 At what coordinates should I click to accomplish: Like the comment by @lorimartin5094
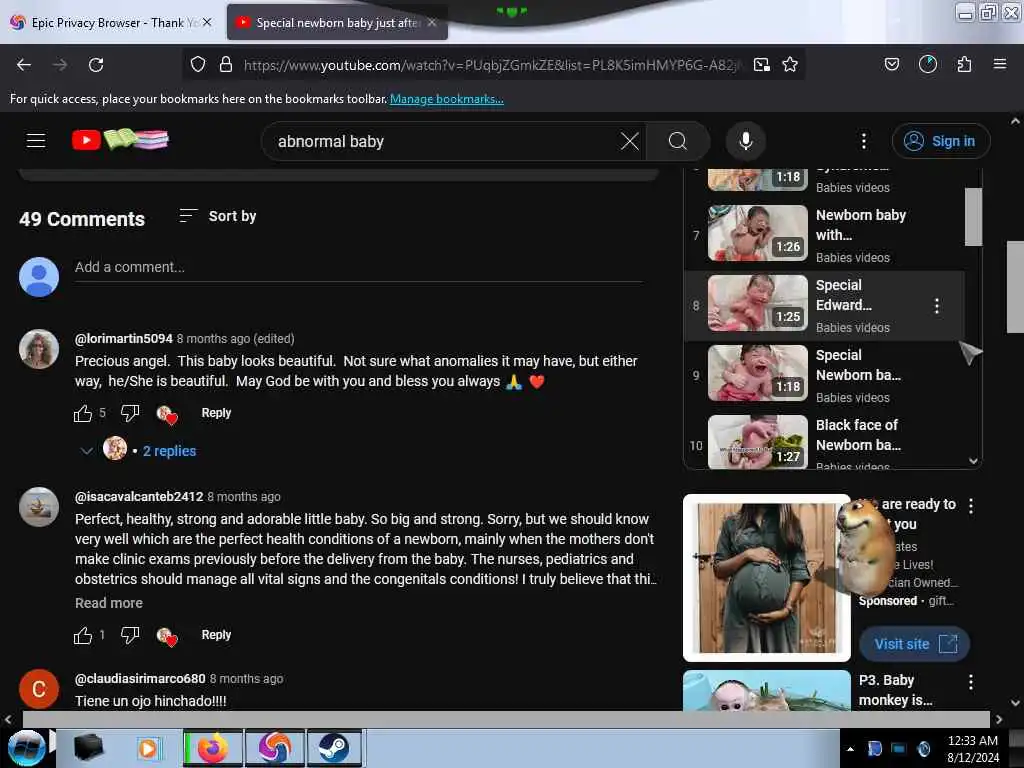pos(83,413)
